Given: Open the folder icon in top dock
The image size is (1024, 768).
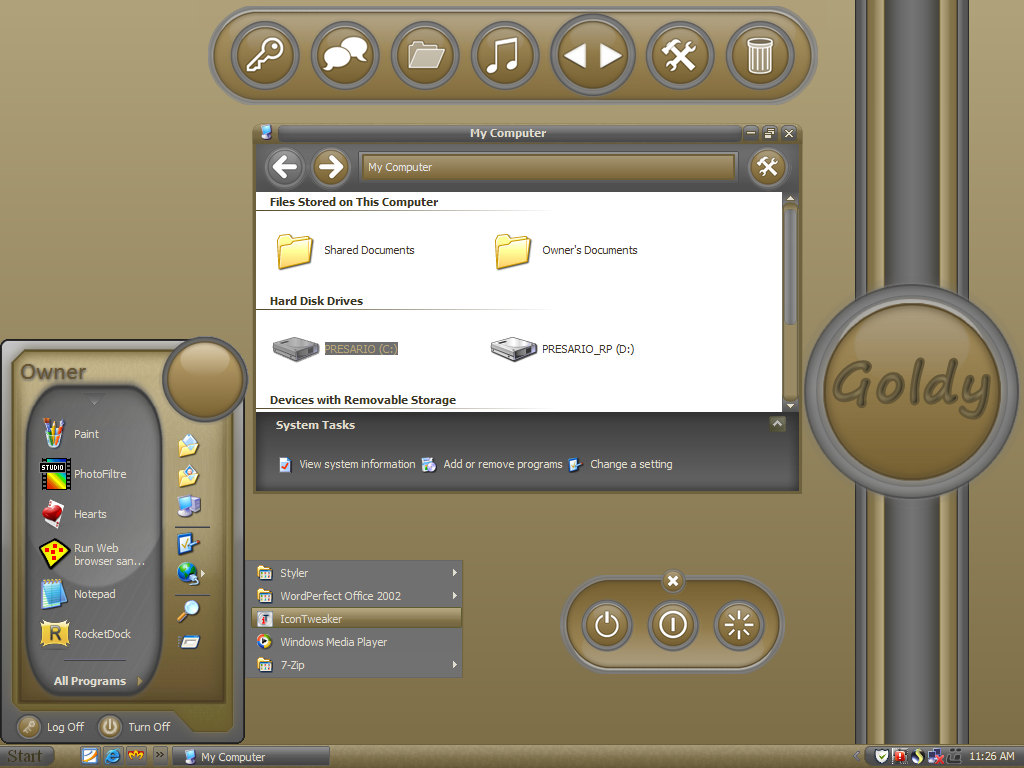Looking at the screenshot, I should click(425, 56).
